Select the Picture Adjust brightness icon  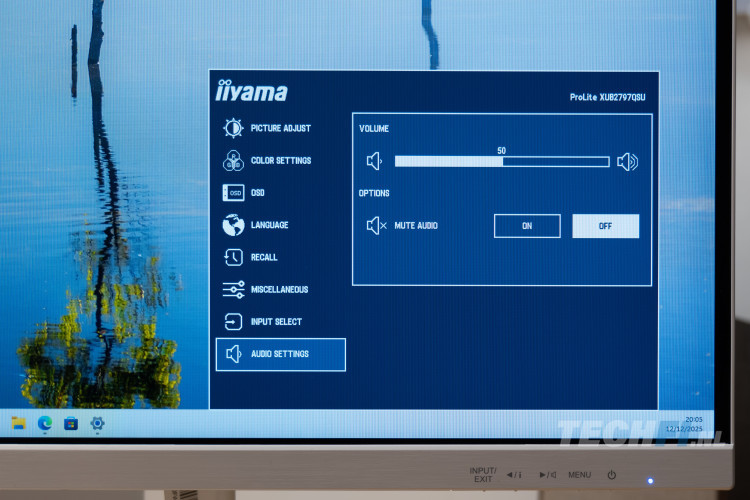[233, 128]
